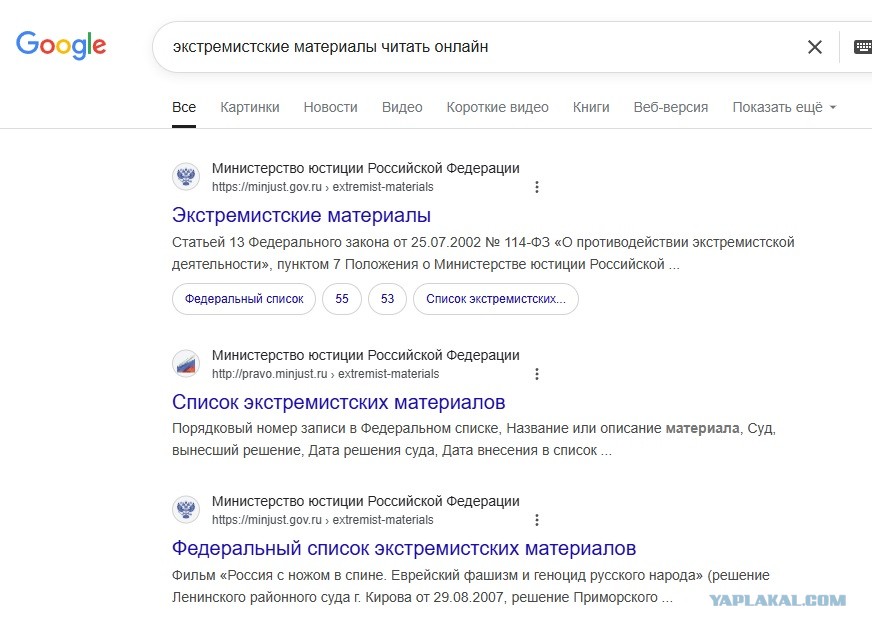Click the first result's https://minjust.gov.ru URL
This screenshot has width=872, height=630.
323,187
